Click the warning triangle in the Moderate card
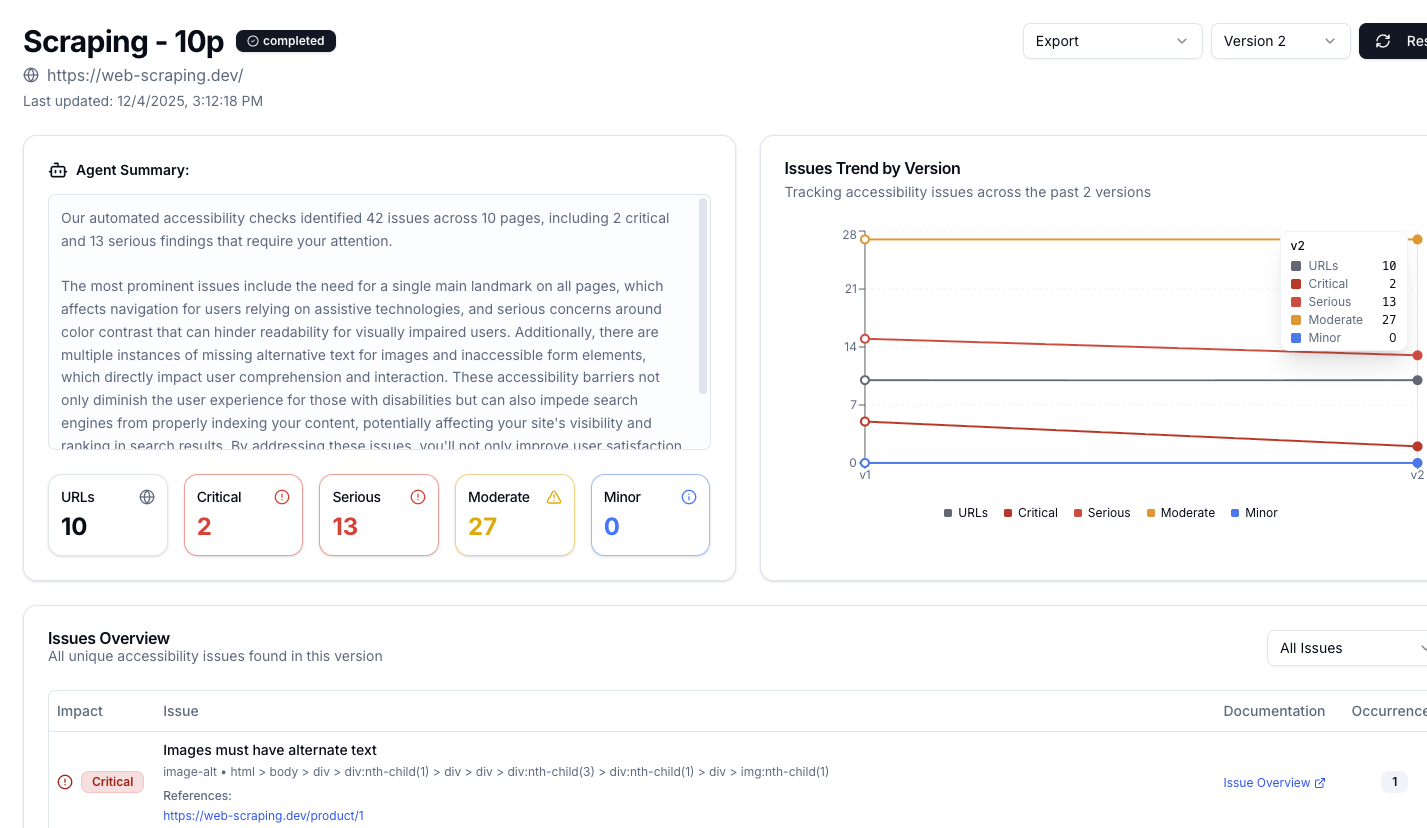The height and width of the screenshot is (828, 1427). pos(554,497)
